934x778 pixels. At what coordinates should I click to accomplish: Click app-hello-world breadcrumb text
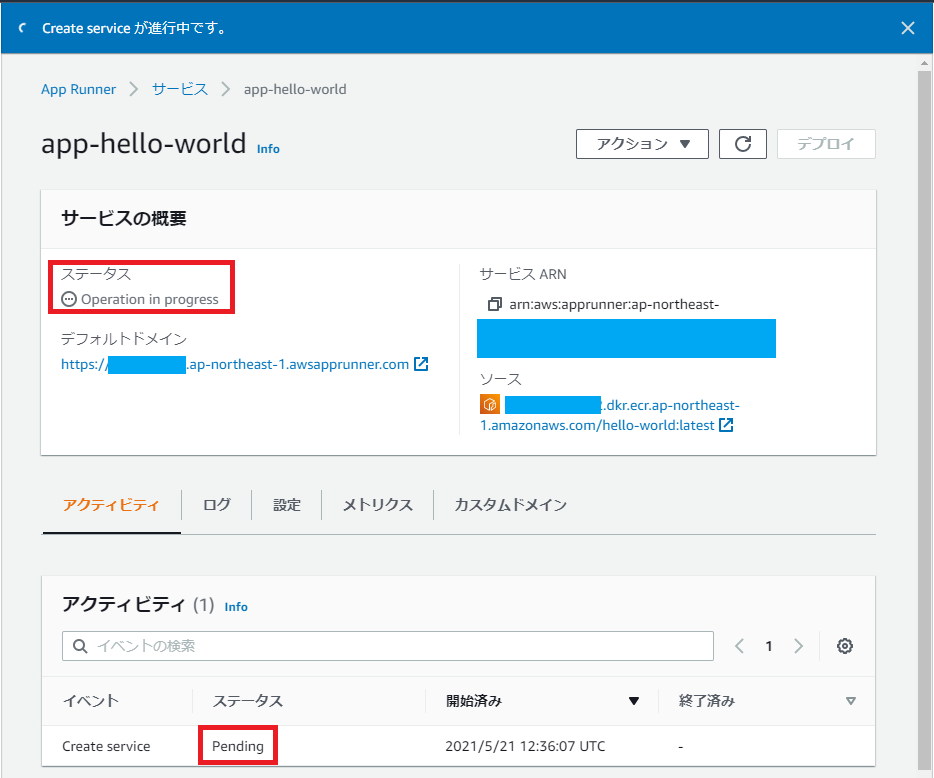[x=295, y=89]
